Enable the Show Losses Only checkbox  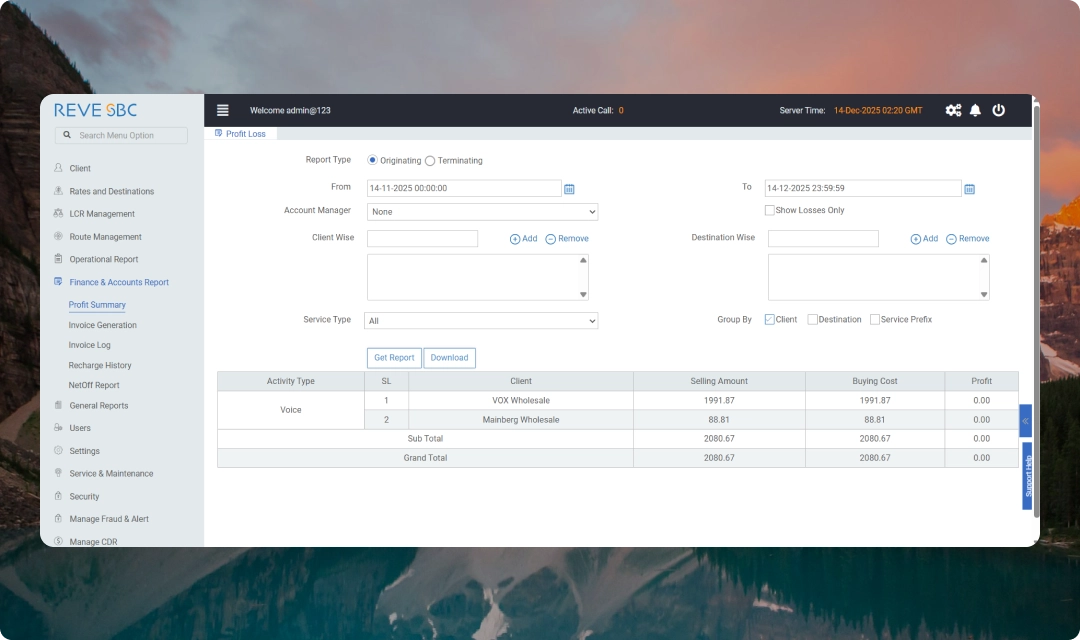770,211
